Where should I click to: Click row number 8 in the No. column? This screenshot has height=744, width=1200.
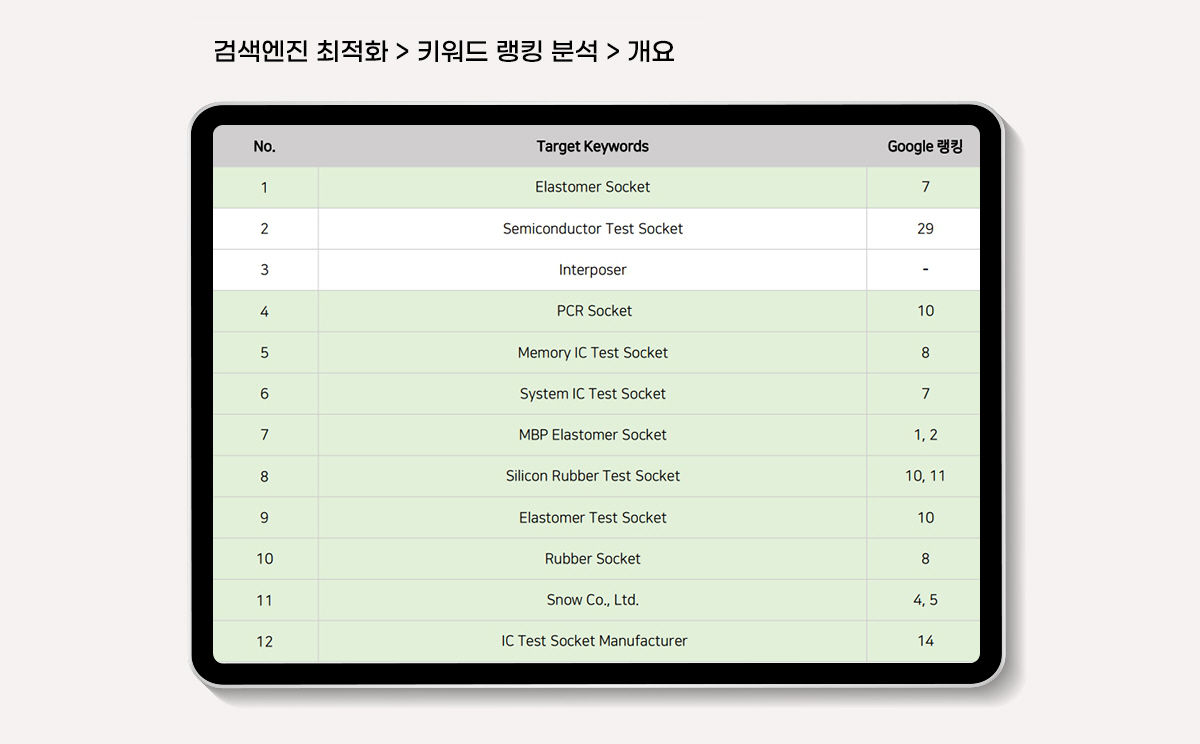coord(264,476)
